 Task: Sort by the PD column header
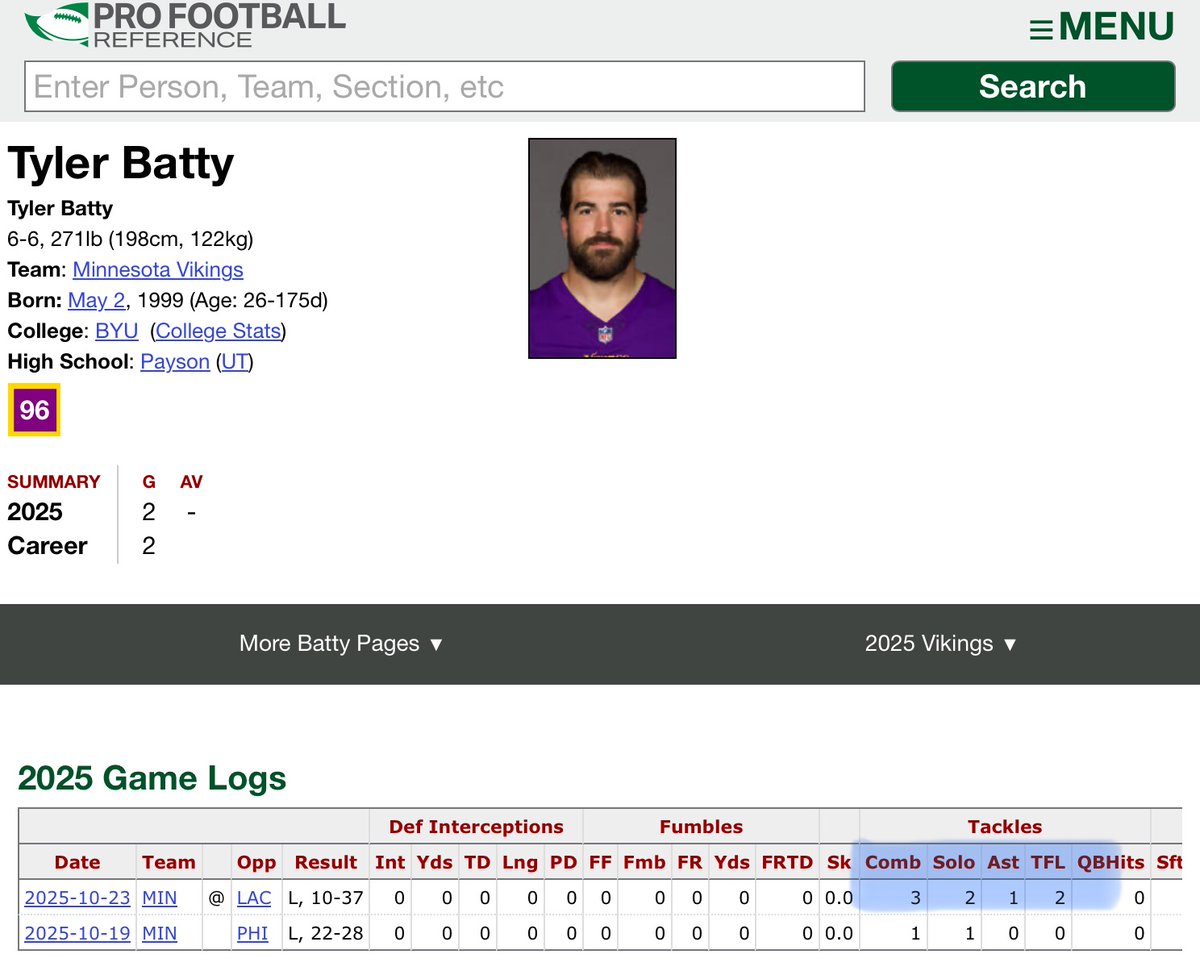click(563, 862)
